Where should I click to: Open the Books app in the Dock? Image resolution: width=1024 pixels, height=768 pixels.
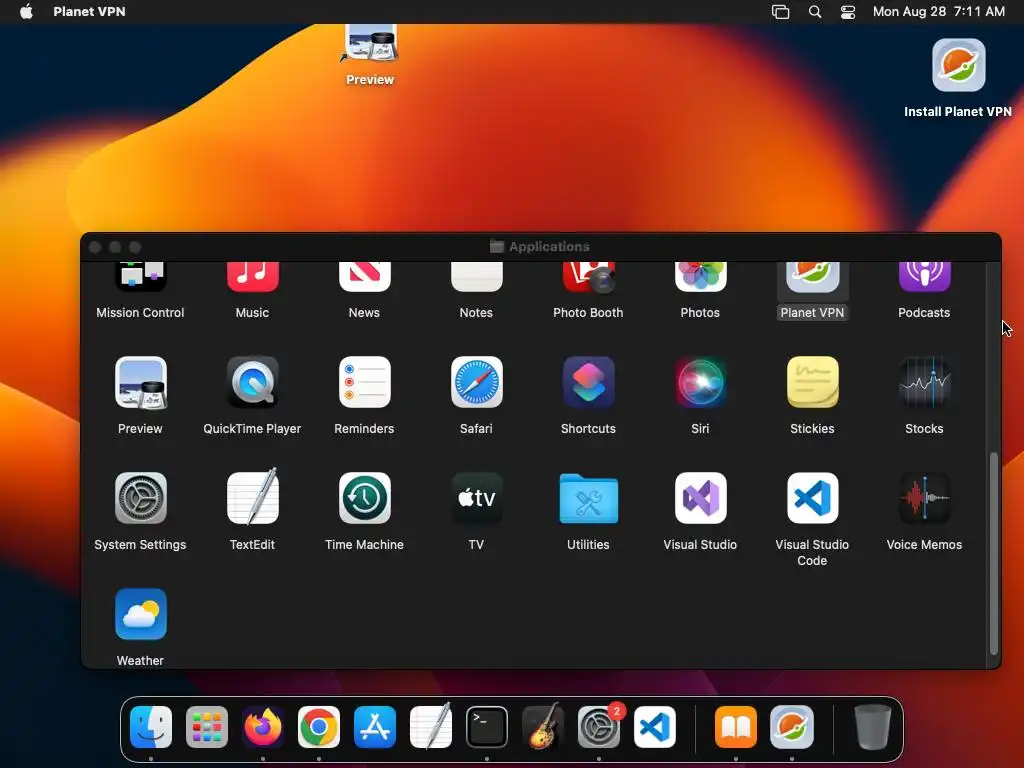point(736,727)
